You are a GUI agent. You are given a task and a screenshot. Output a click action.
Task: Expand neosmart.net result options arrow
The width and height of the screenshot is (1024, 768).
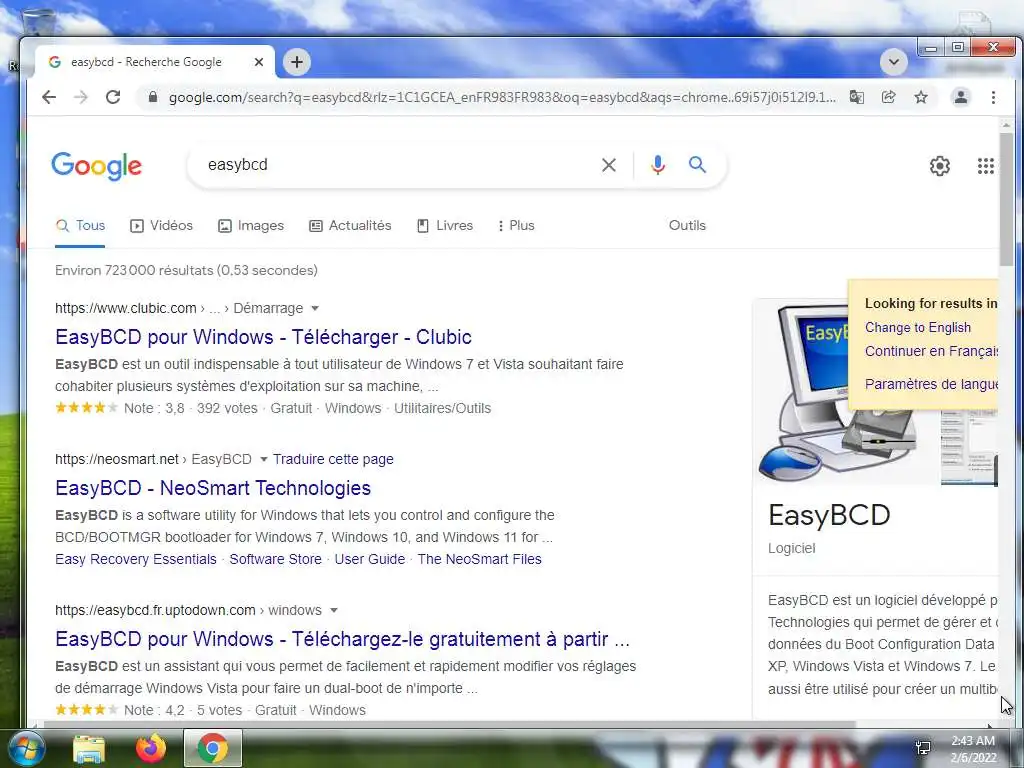(263, 459)
